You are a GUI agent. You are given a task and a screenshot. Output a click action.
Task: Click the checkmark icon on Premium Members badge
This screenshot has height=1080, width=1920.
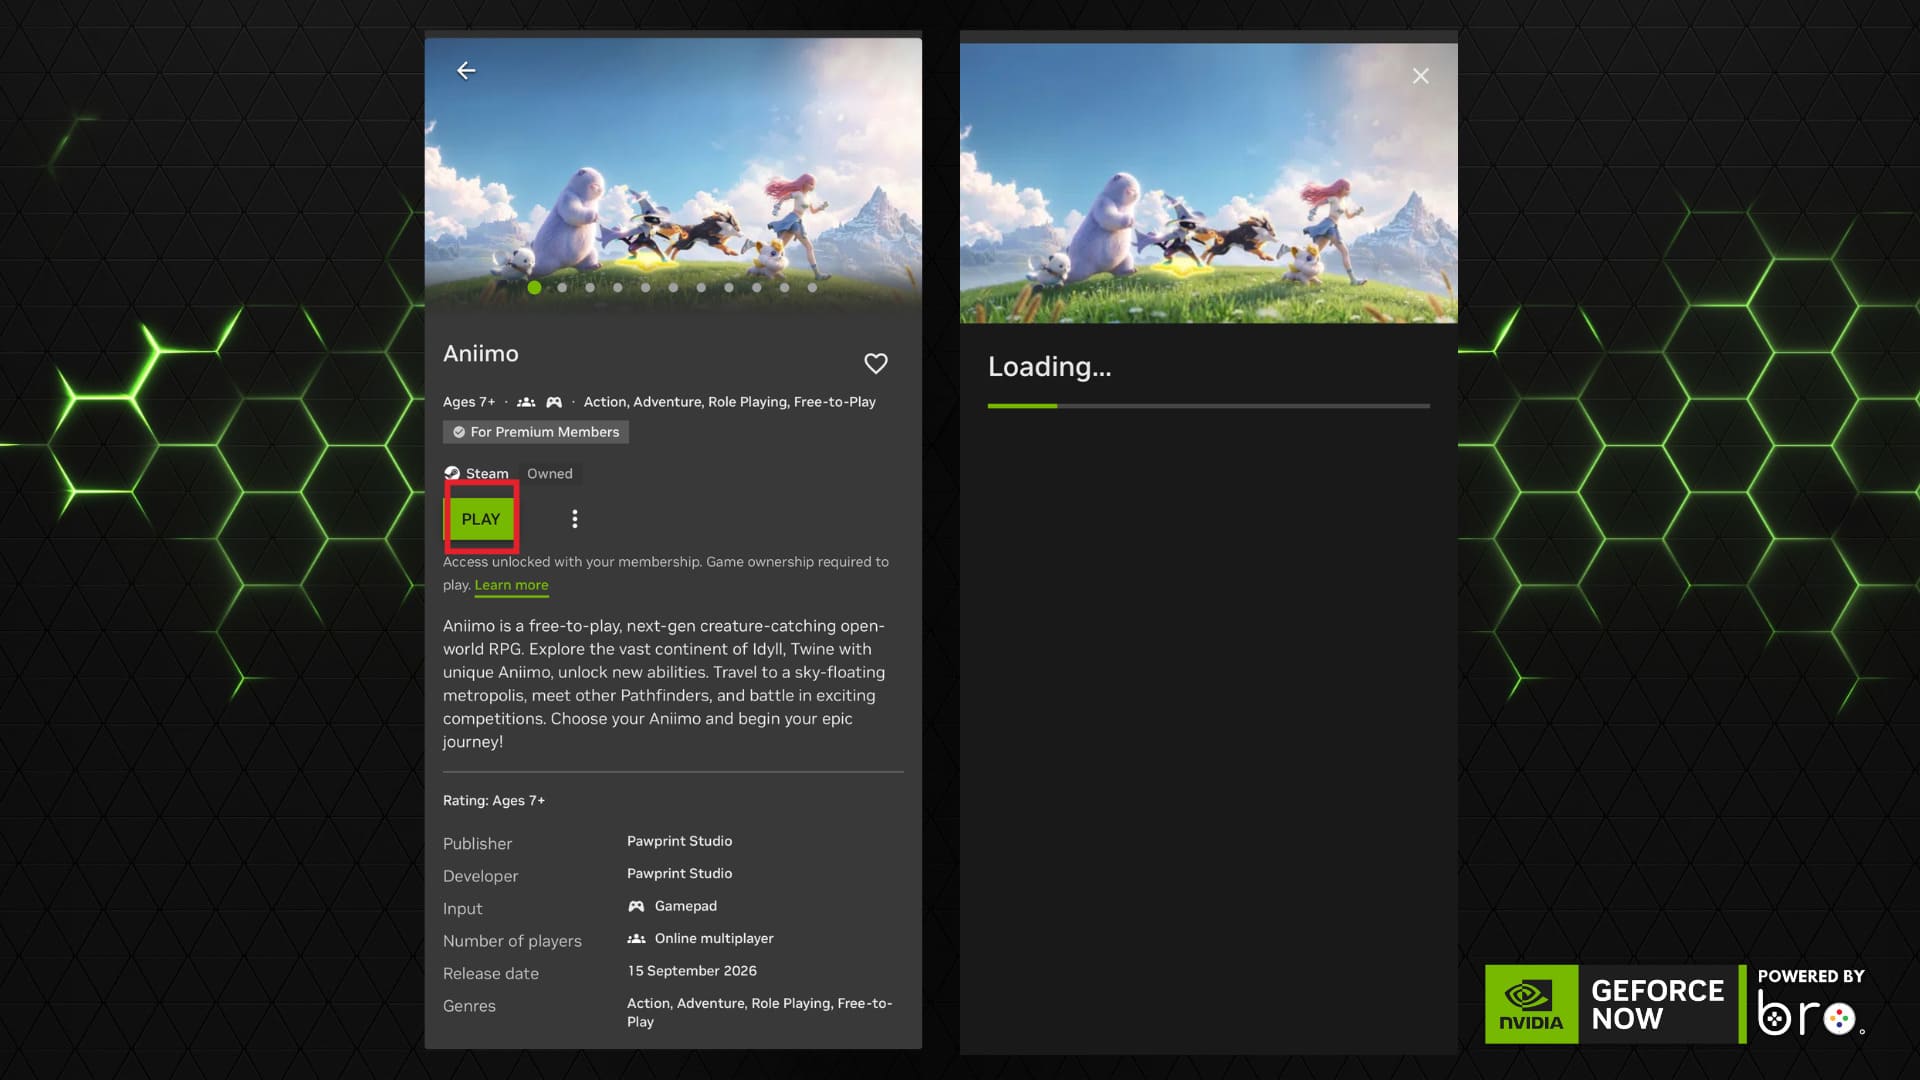coord(459,432)
